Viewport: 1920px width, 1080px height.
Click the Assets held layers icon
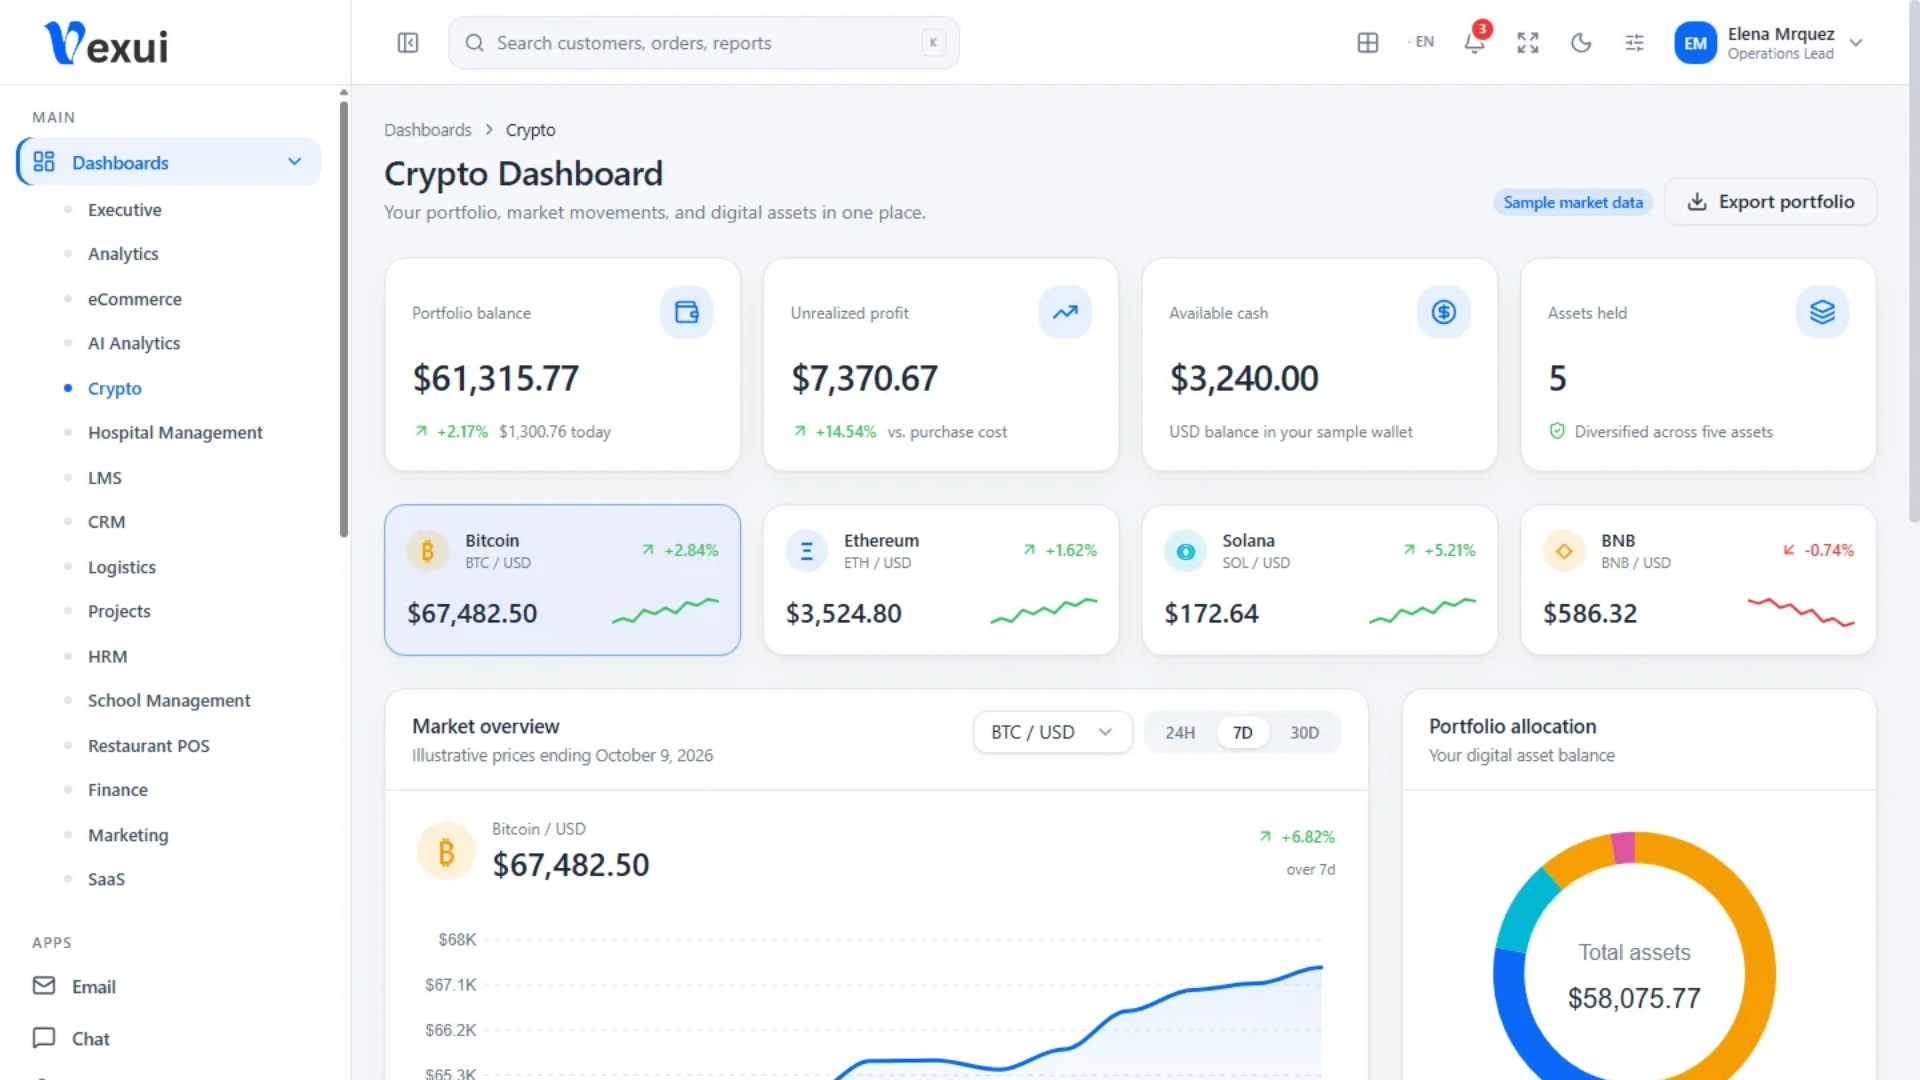tap(1823, 312)
